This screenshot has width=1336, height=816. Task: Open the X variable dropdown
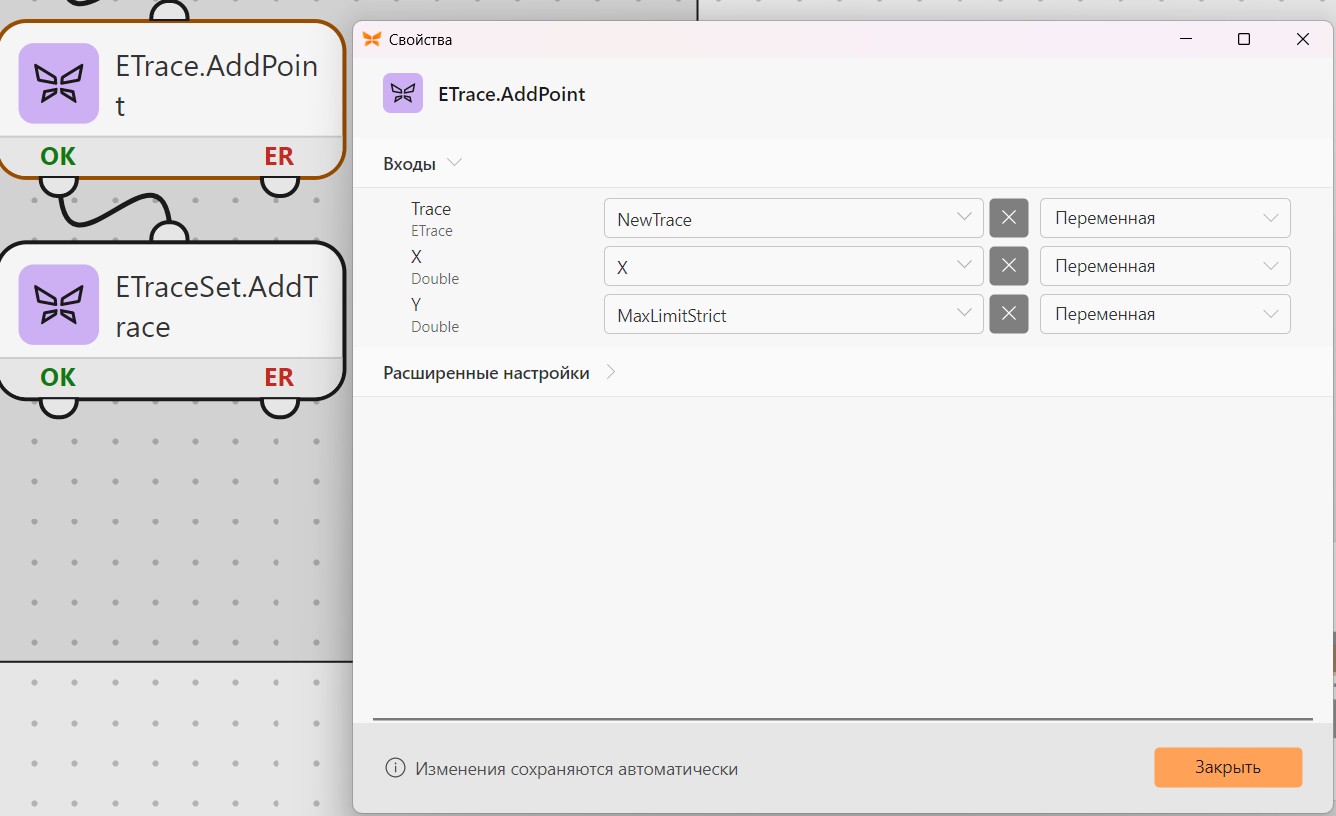pyautogui.click(x=794, y=266)
